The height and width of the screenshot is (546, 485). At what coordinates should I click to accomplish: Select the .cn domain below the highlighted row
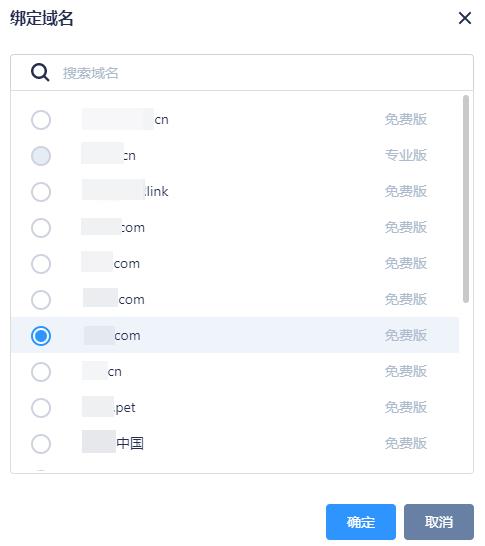[41, 372]
